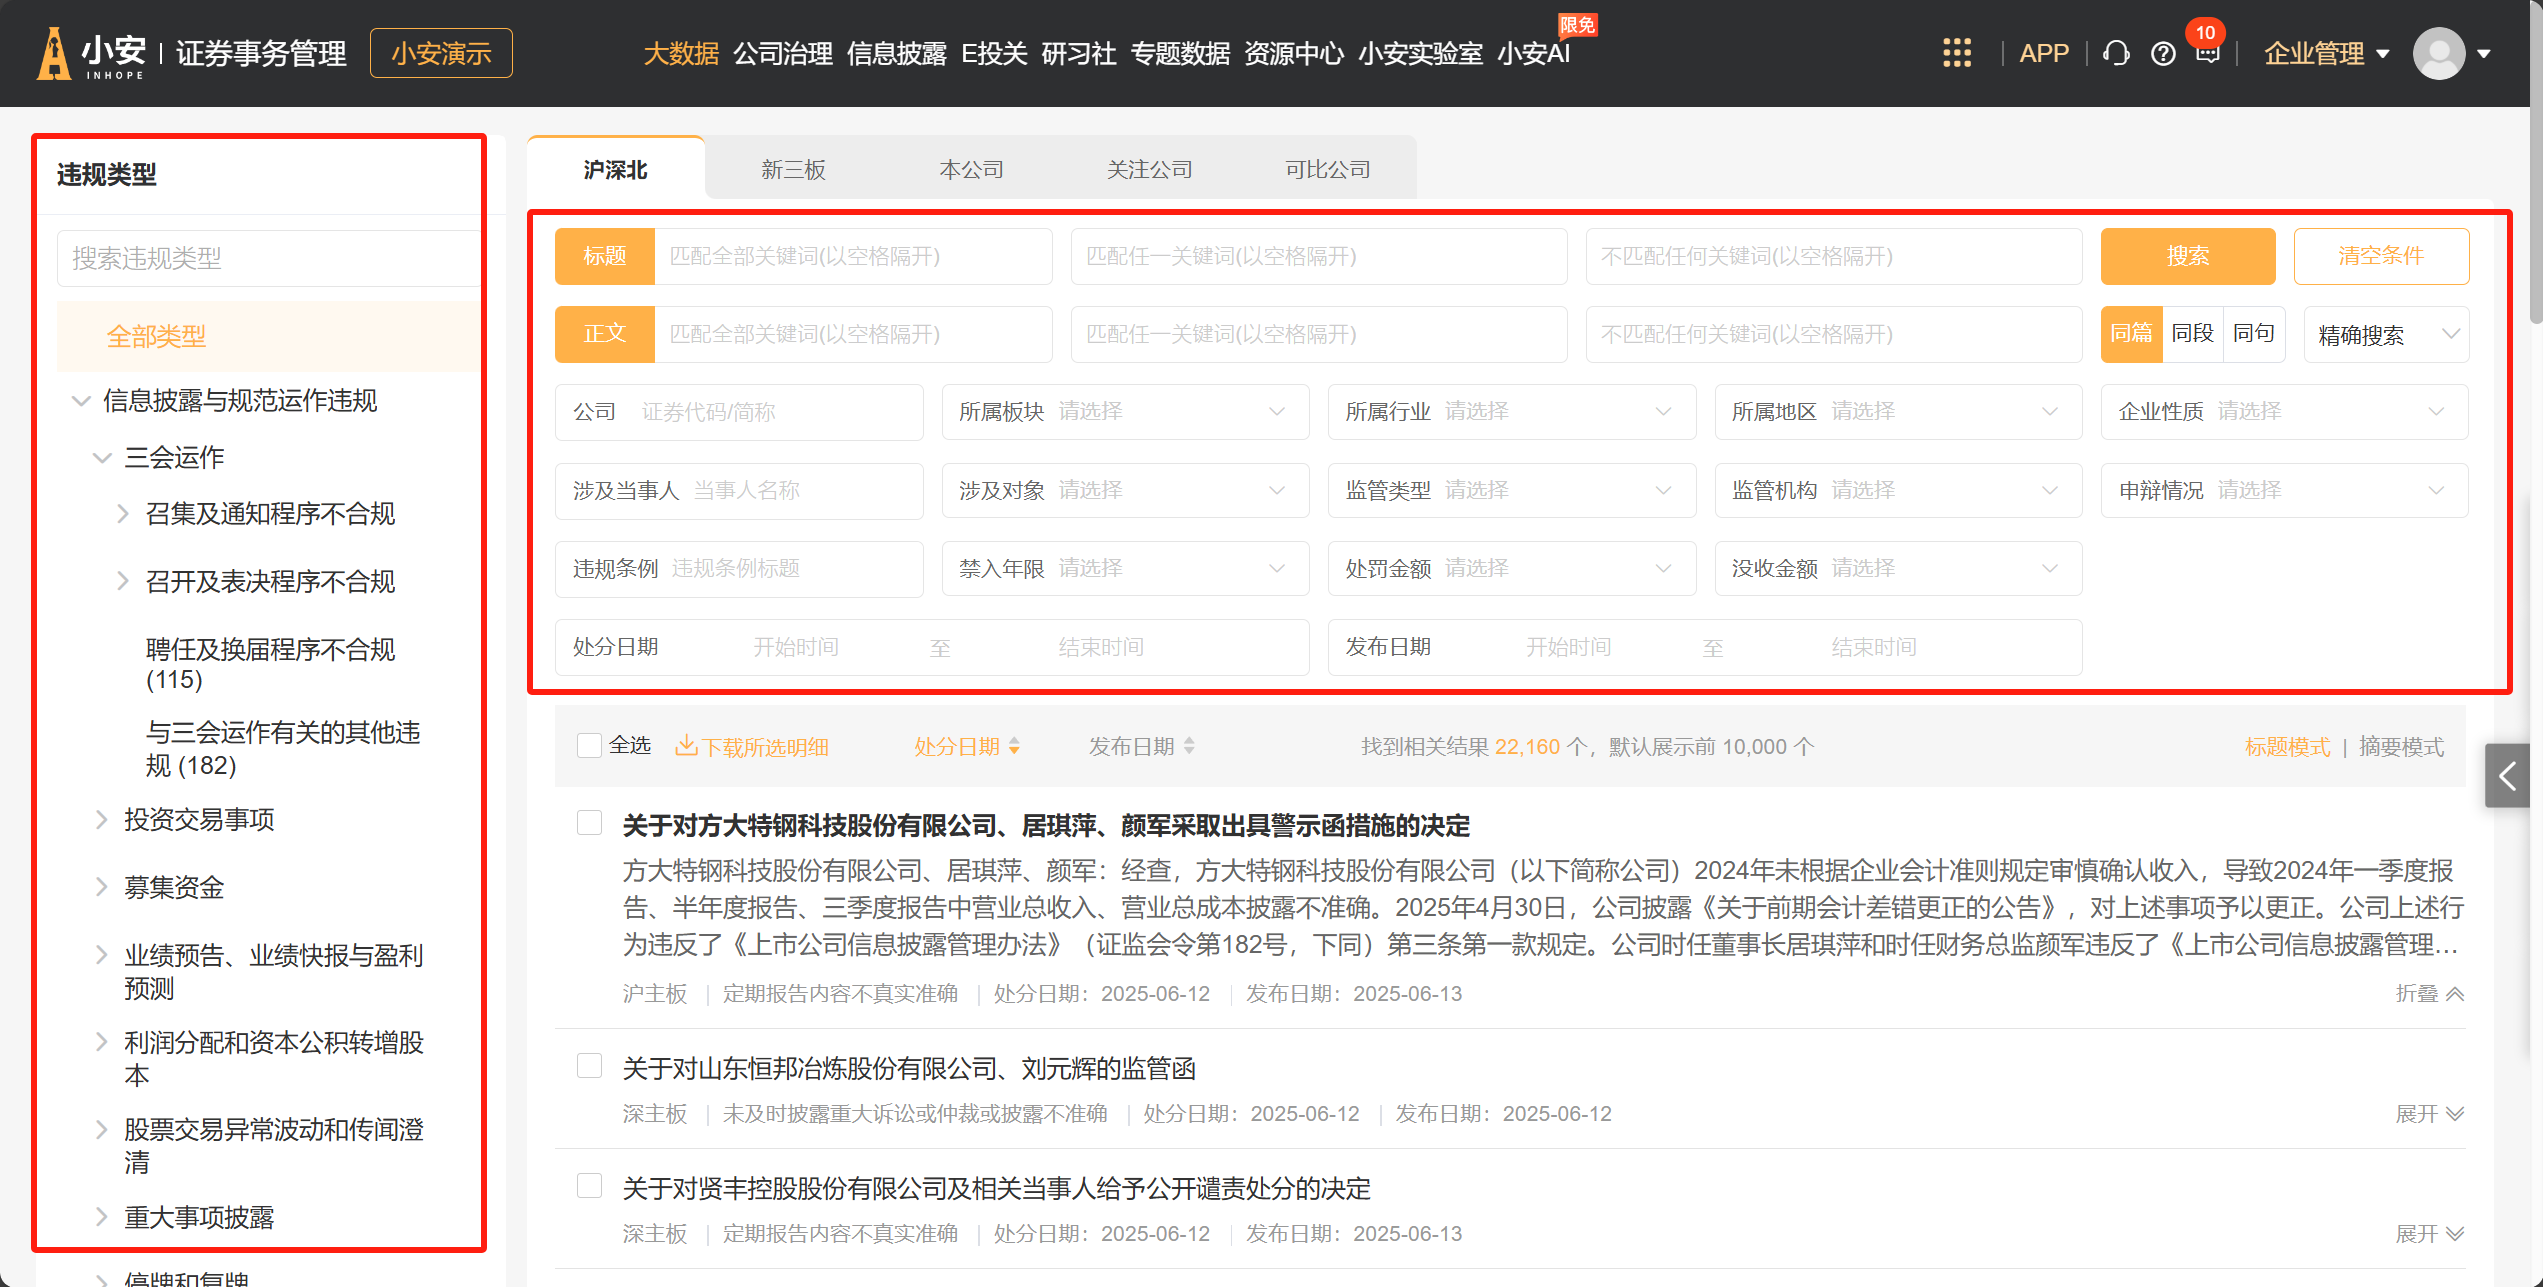Viewport: 2543px width, 1287px height.
Task: Switch to 标题模式 view
Action: (x=2287, y=747)
